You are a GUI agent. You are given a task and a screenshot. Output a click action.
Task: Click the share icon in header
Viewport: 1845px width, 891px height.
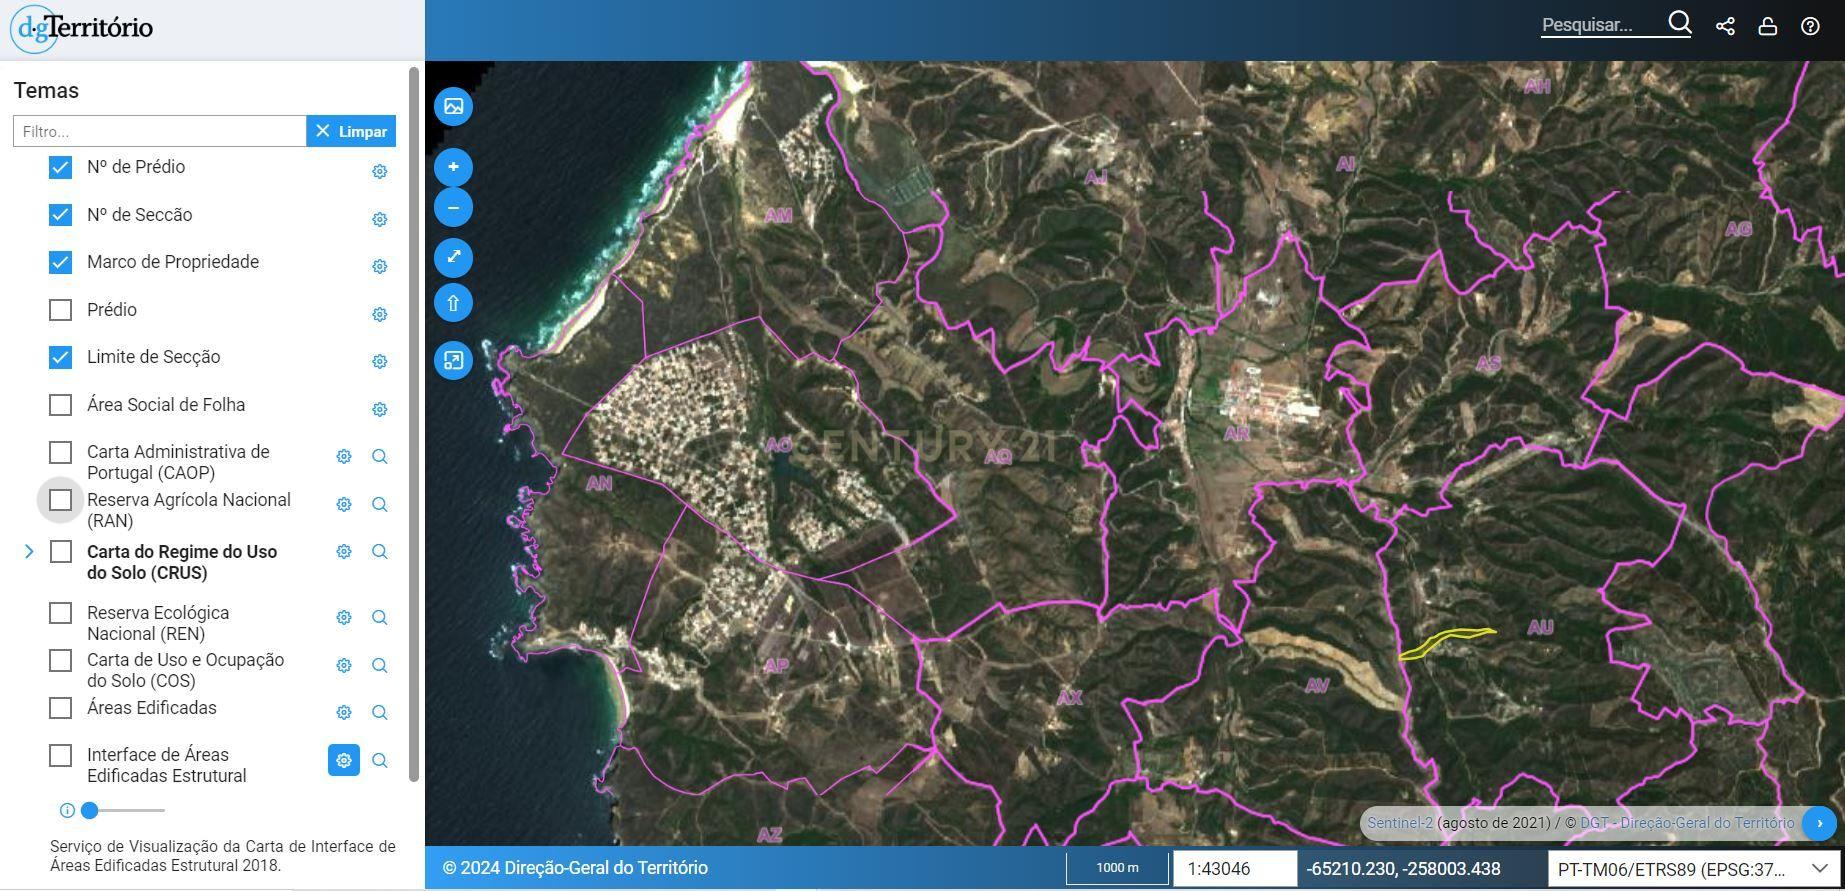point(1725,26)
